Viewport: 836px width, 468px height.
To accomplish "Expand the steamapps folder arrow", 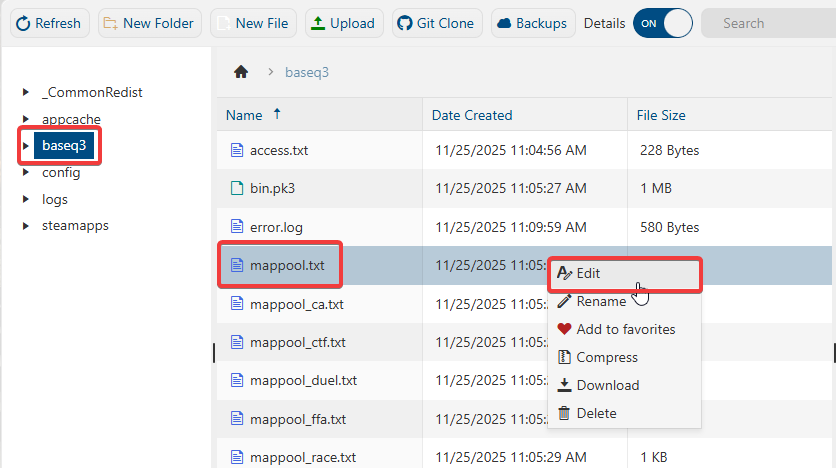I will click(26, 226).
